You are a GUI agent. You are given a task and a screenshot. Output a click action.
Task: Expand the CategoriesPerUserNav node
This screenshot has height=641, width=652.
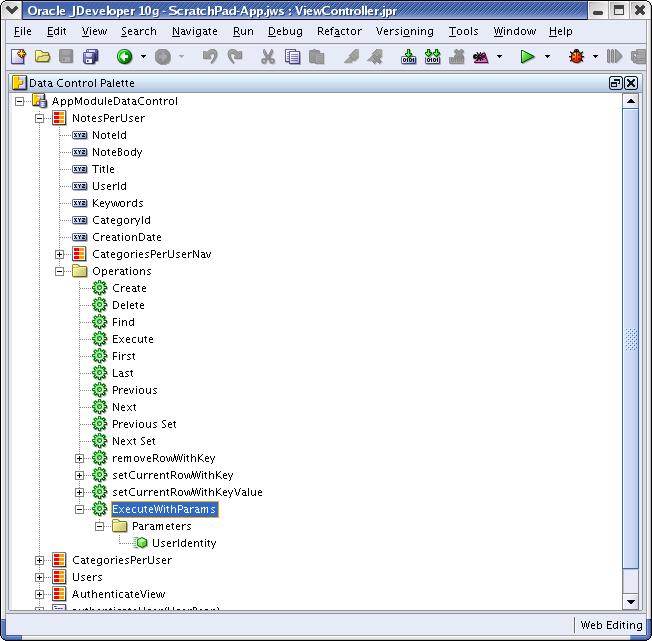(x=59, y=254)
